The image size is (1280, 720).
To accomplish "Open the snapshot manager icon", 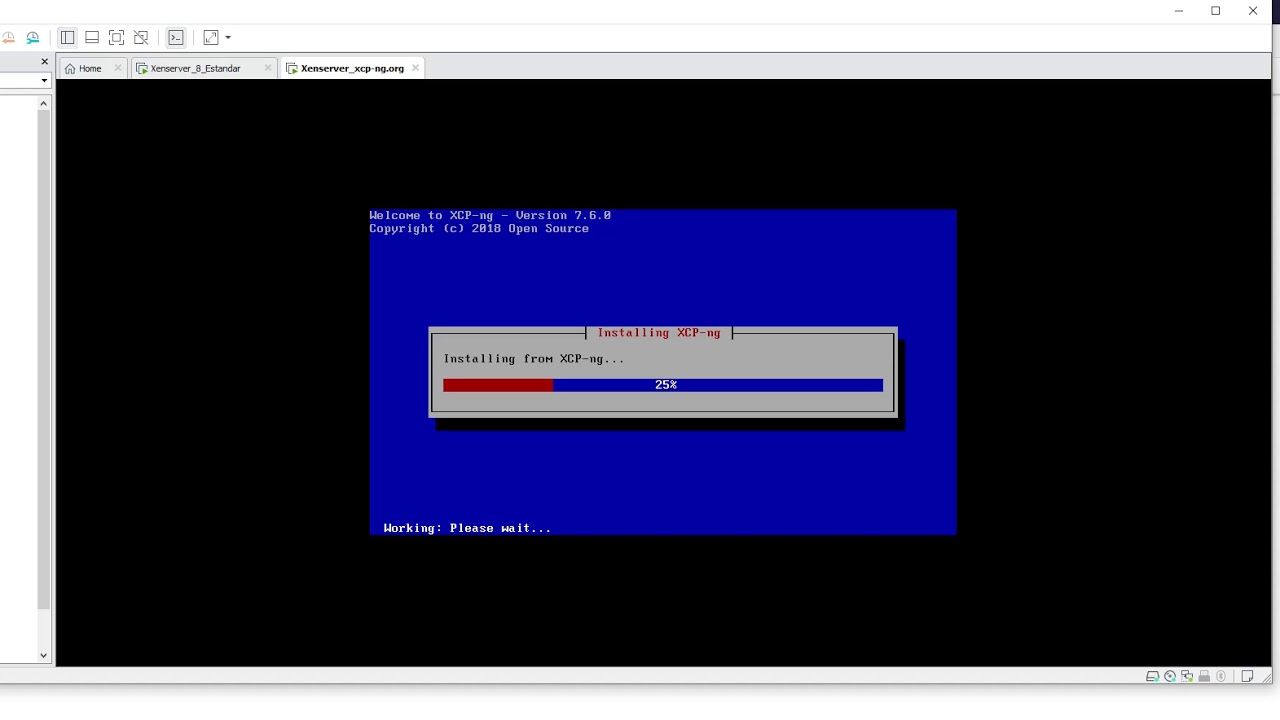I will pos(33,38).
